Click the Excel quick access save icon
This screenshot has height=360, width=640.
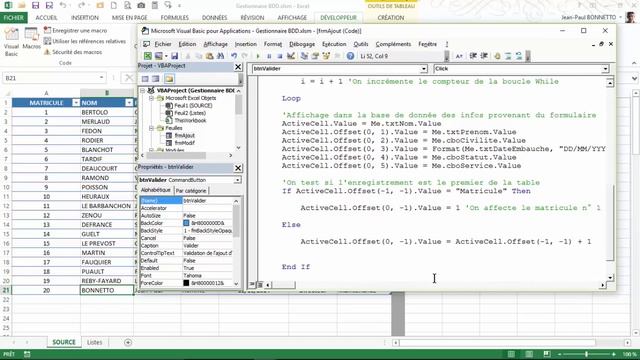(36, 6)
